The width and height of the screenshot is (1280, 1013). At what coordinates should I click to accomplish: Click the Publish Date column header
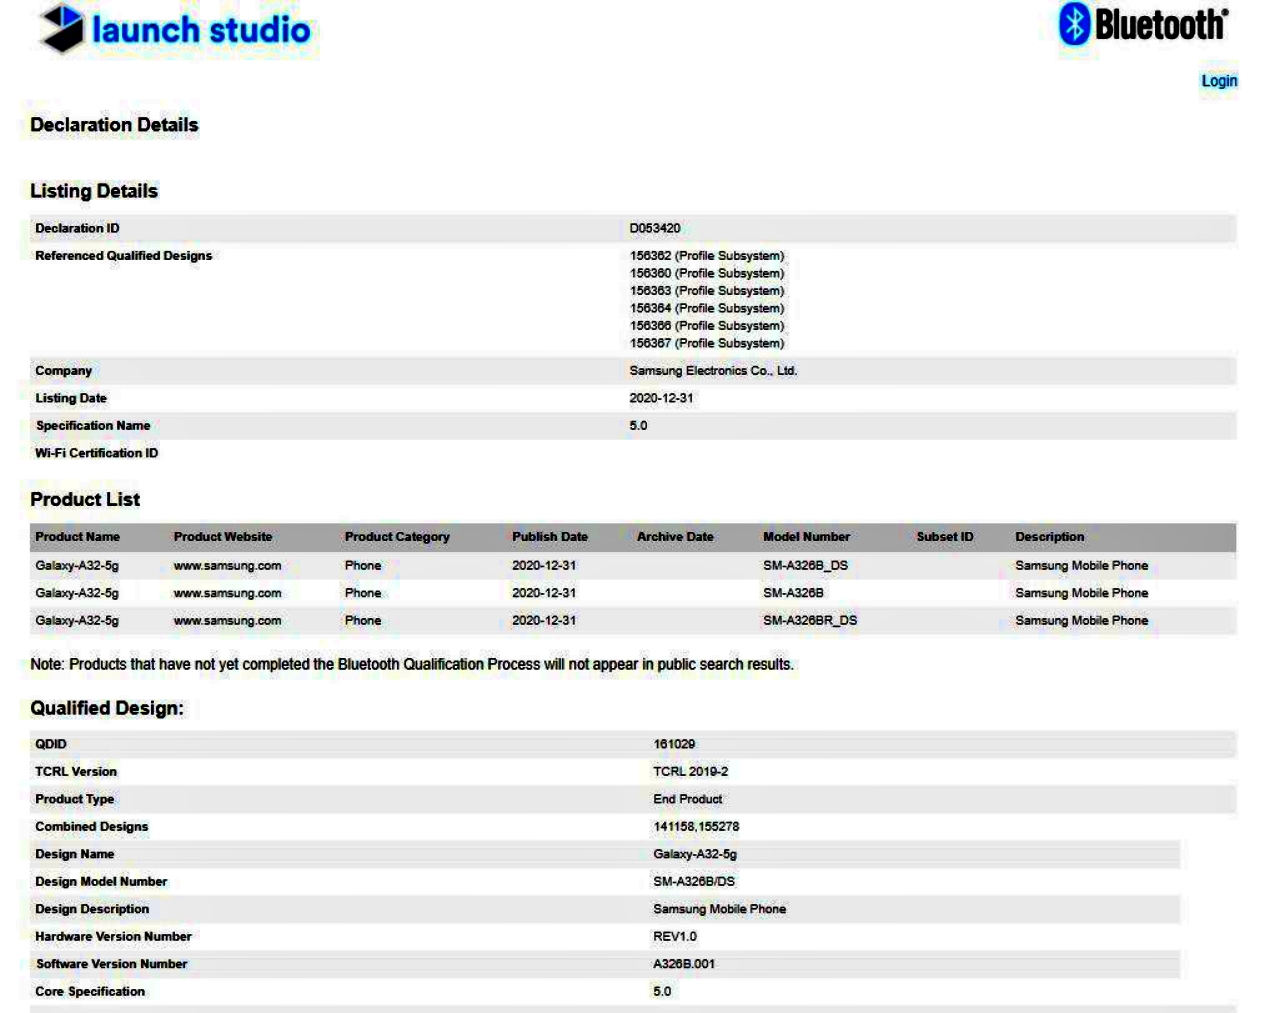(x=550, y=537)
